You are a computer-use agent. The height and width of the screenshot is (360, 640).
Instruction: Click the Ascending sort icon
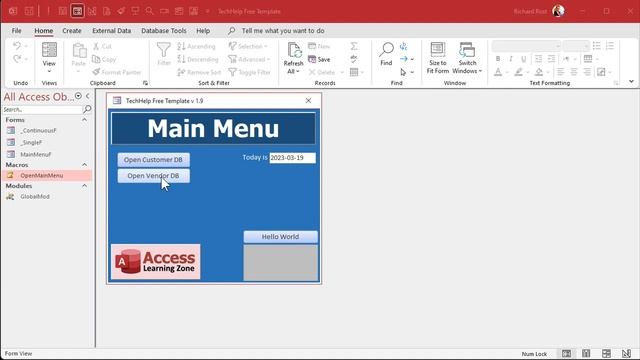[182, 46]
